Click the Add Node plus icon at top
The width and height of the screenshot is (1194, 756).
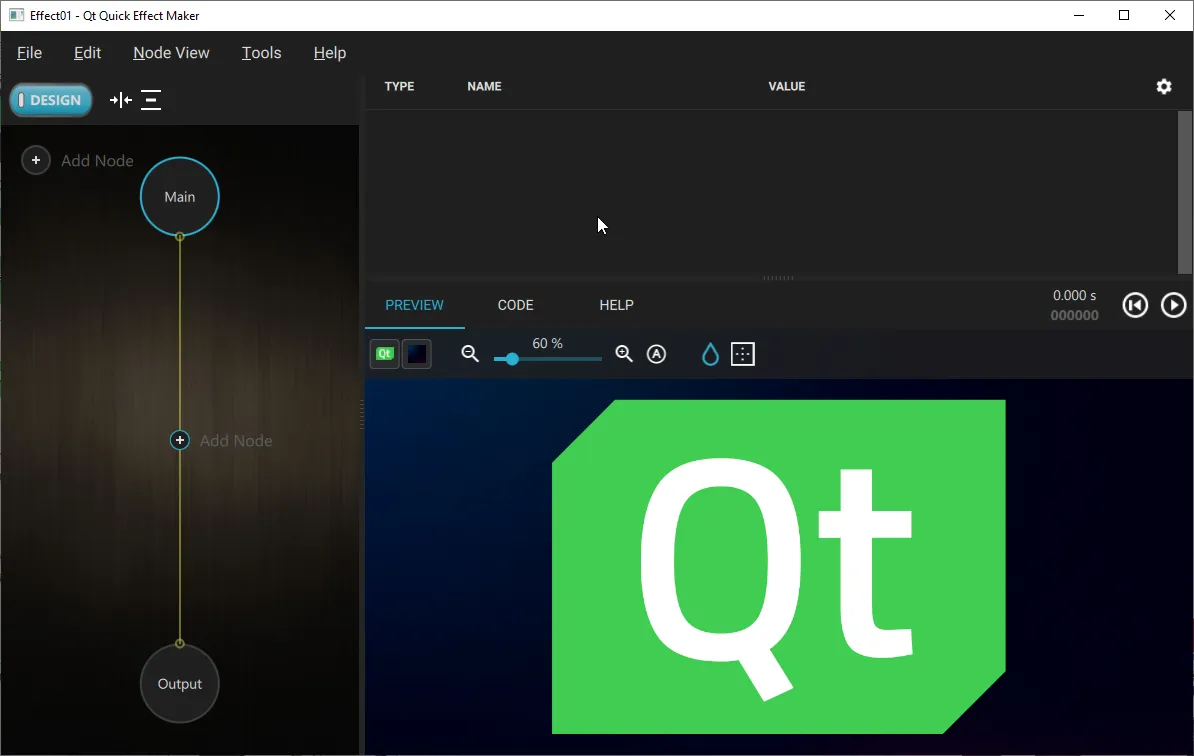35,160
